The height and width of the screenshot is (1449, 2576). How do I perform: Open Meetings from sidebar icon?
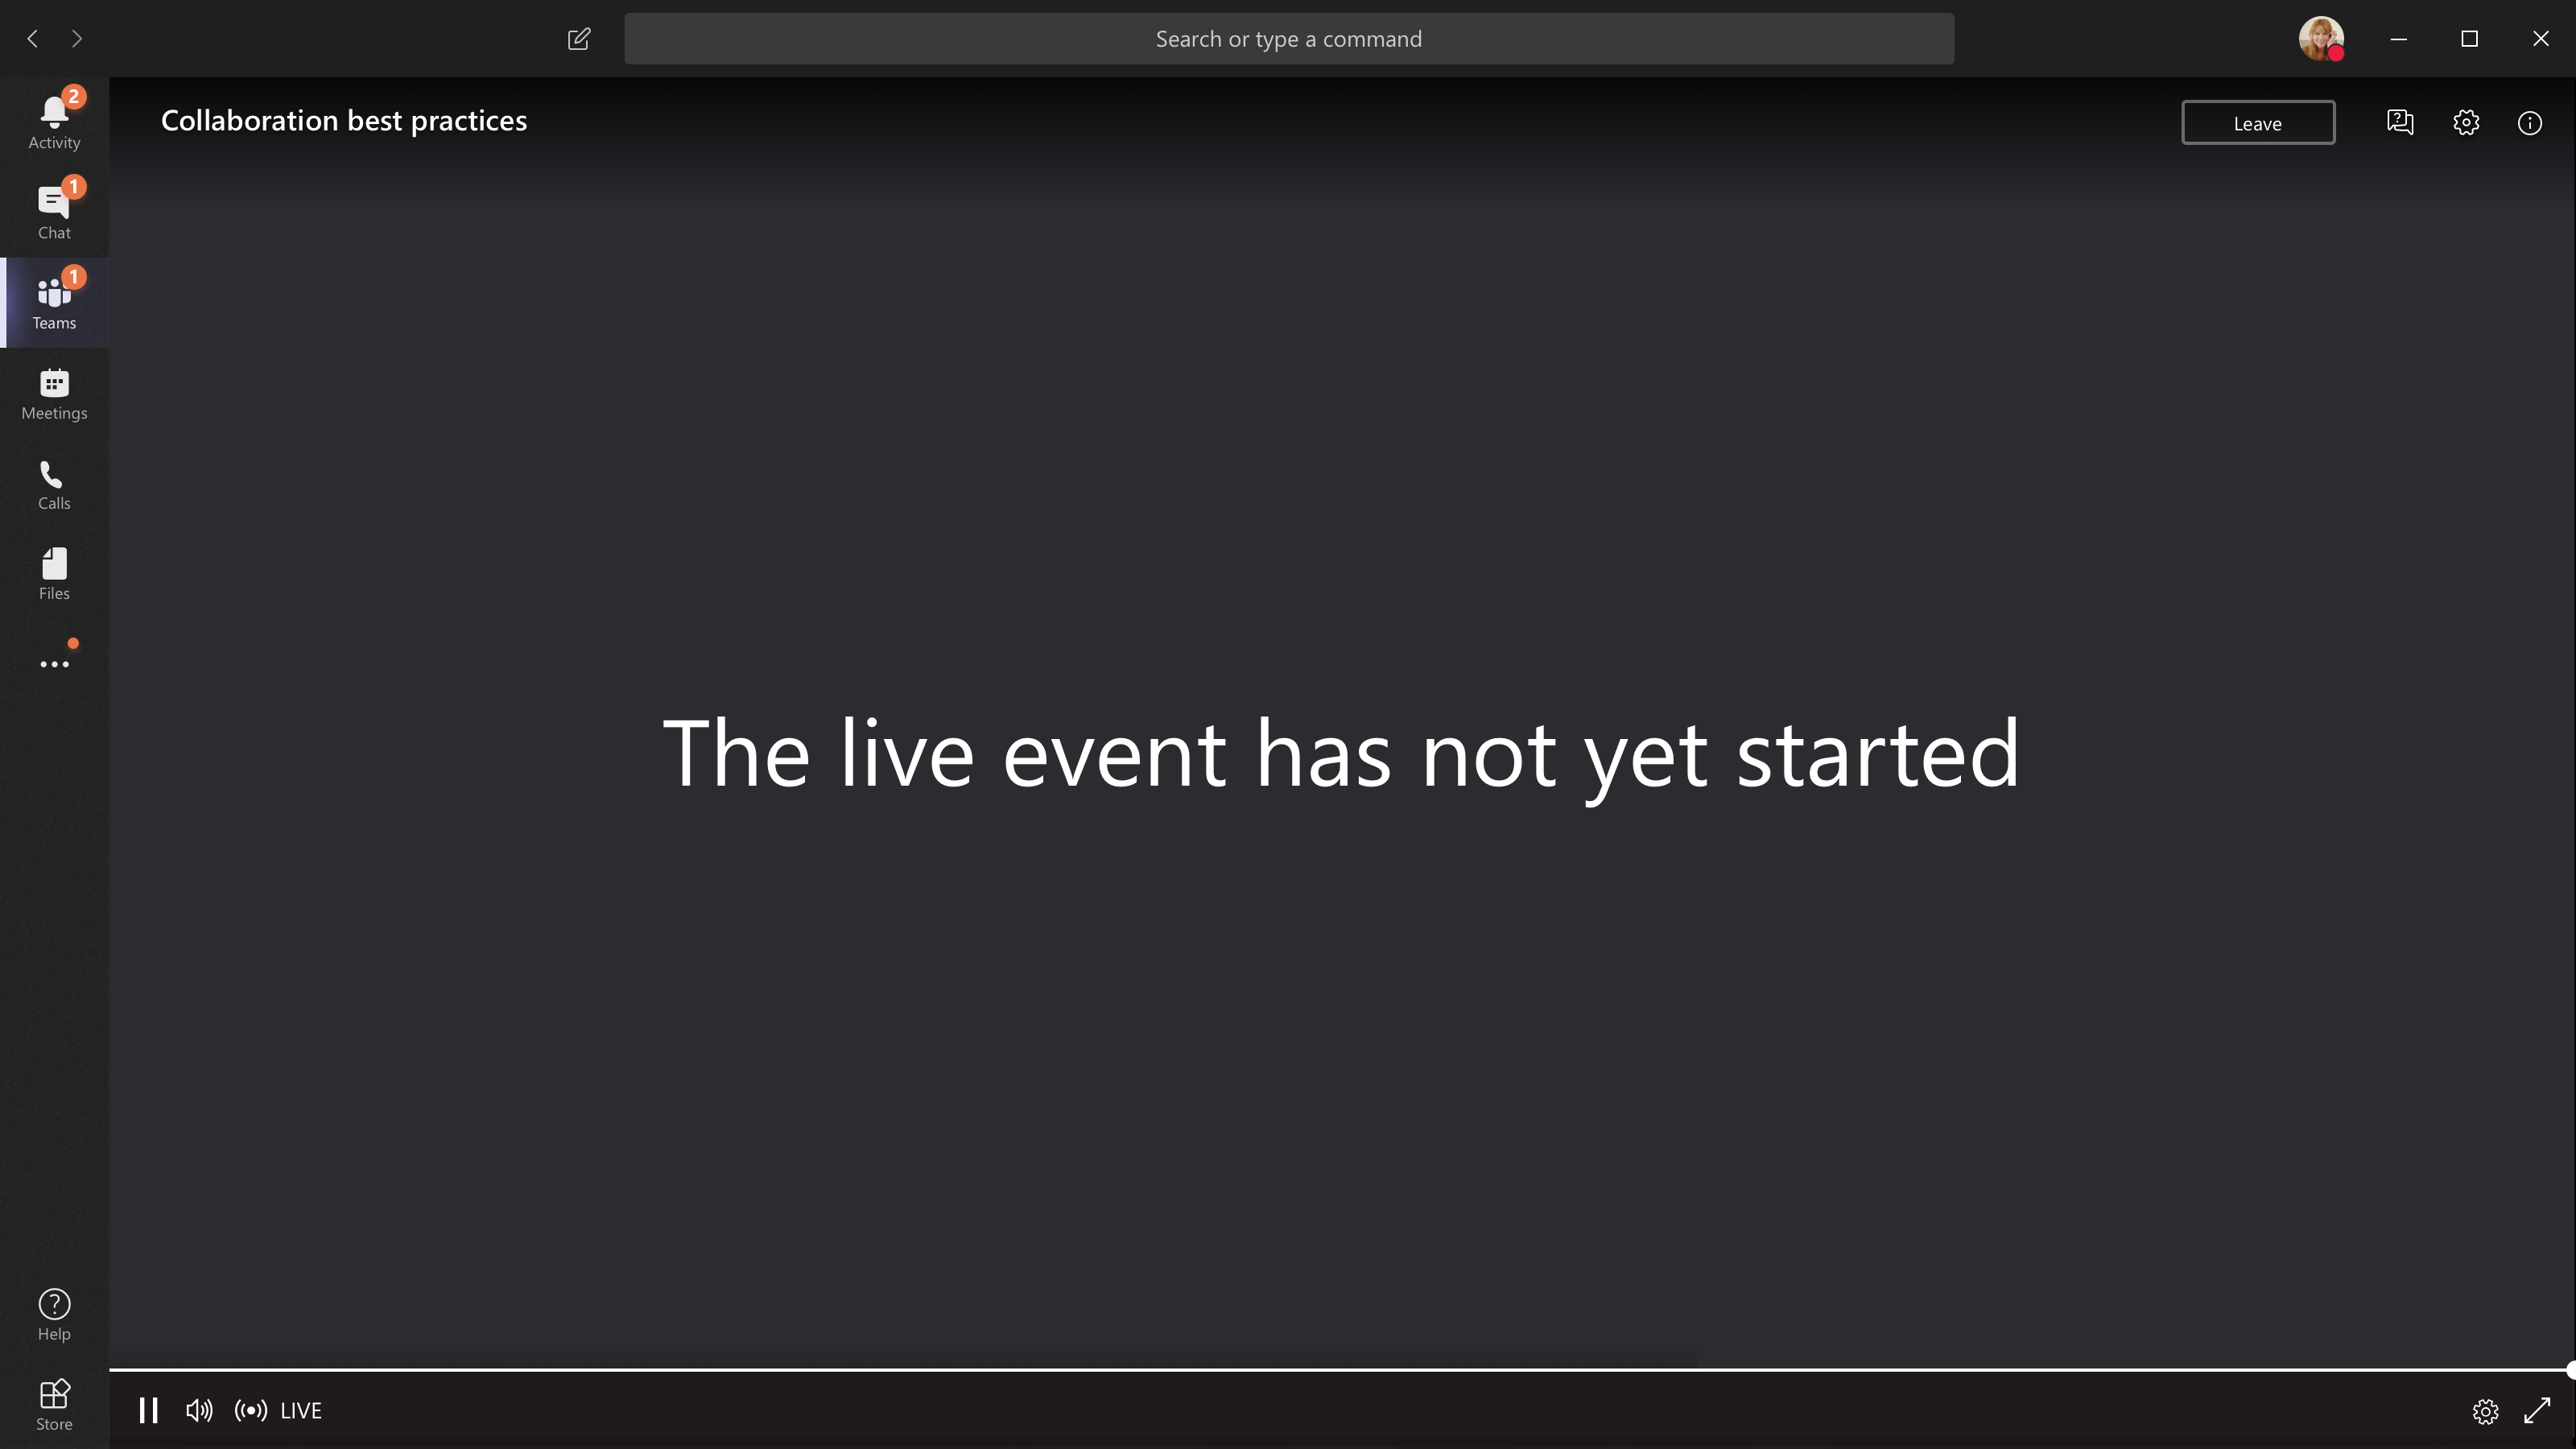tap(55, 393)
